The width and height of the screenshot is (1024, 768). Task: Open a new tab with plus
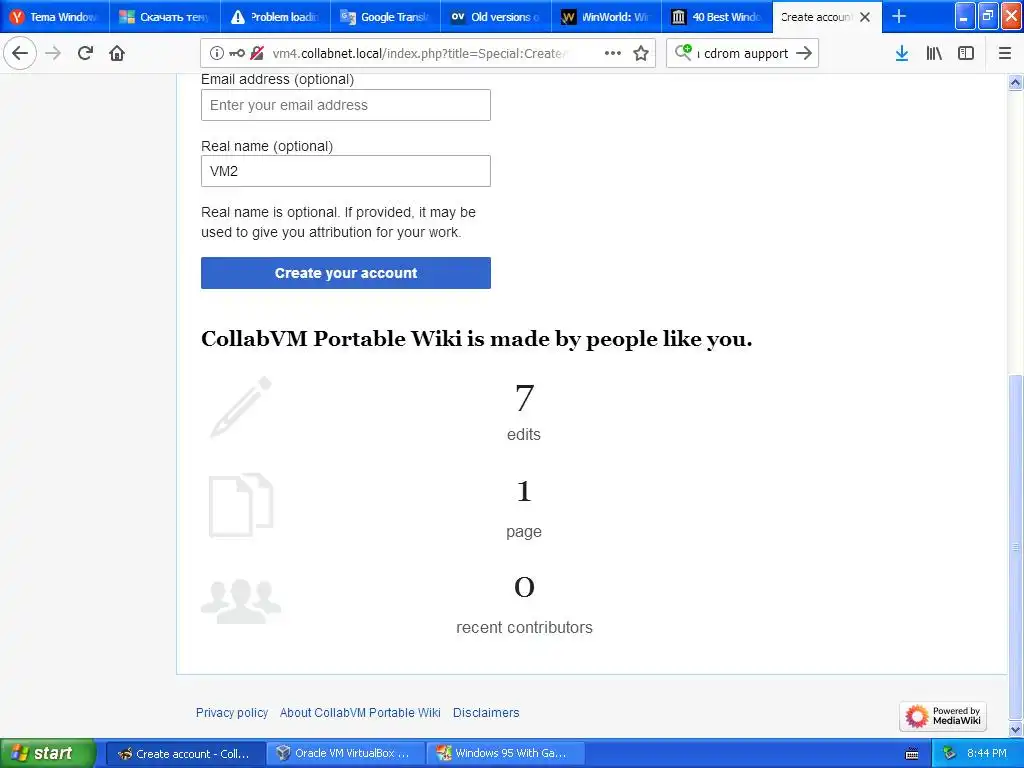(x=899, y=16)
